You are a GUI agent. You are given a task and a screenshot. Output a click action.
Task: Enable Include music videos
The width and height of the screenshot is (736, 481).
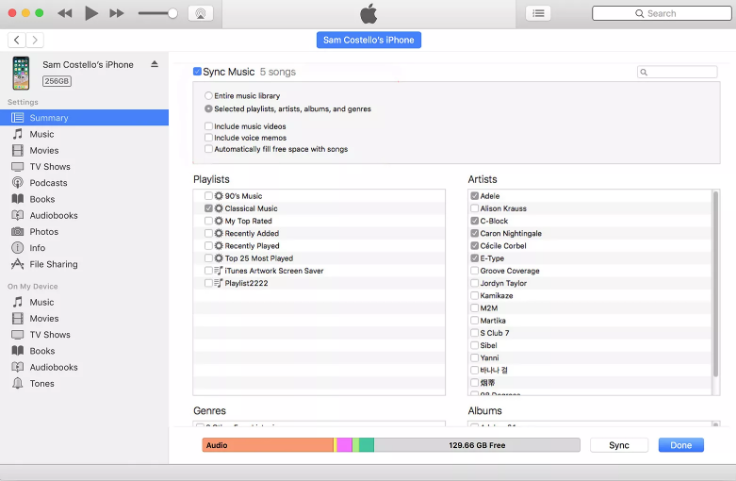pyautogui.click(x=208, y=126)
